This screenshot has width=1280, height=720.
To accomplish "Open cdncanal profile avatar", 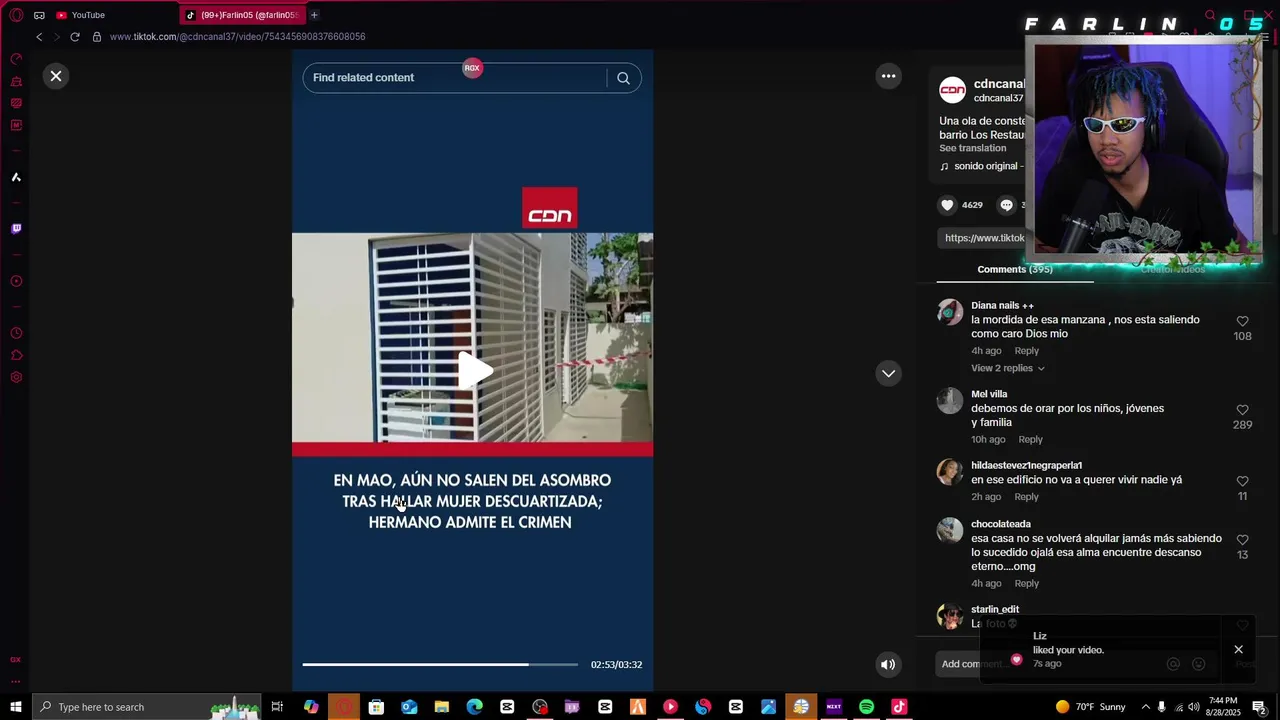I will coord(952,90).
